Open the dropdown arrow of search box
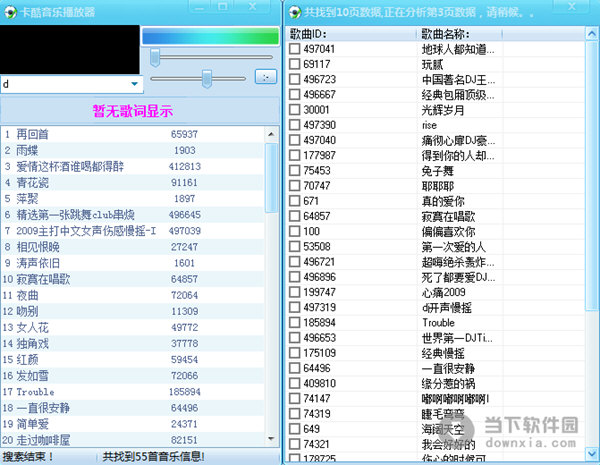This screenshot has width=600, height=465. [134, 84]
